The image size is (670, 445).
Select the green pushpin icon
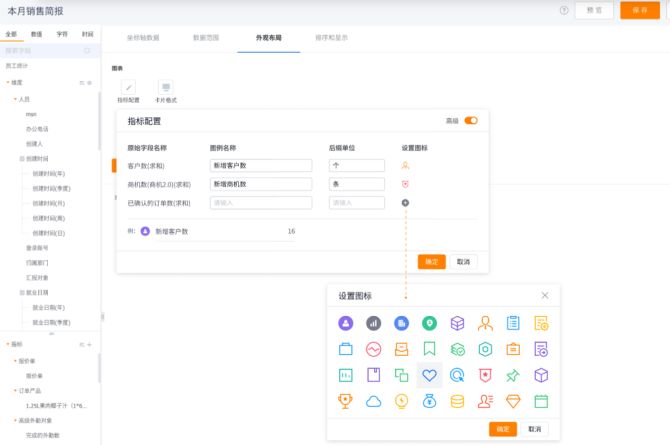click(x=513, y=376)
